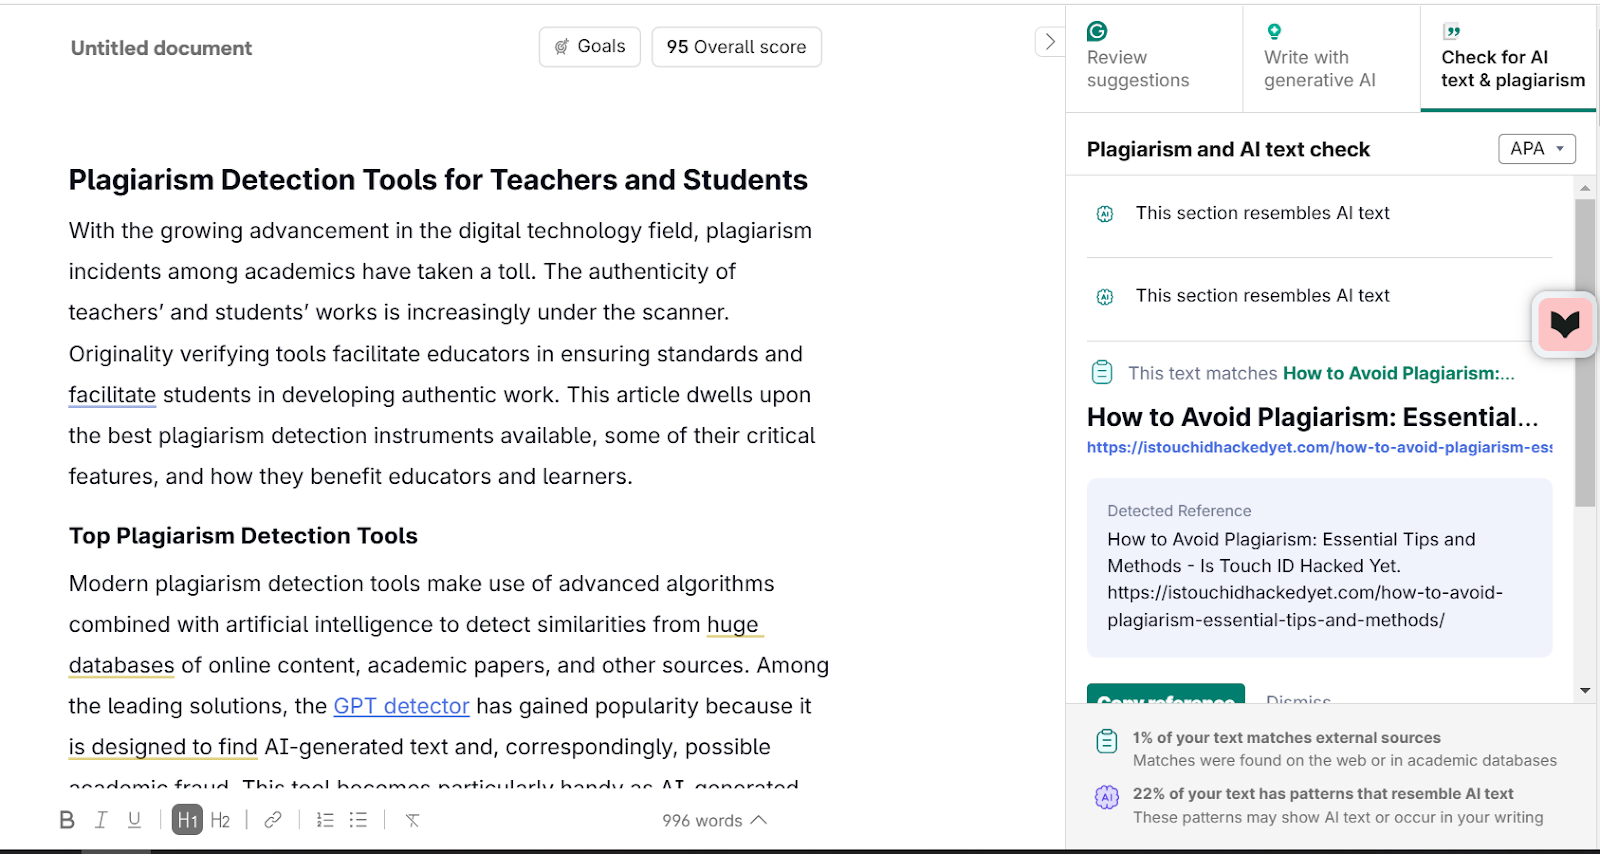Toggle bold formatting in the editor toolbar
Image resolution: width=1600 pixels, height=854 pixels.
[67, 820]
